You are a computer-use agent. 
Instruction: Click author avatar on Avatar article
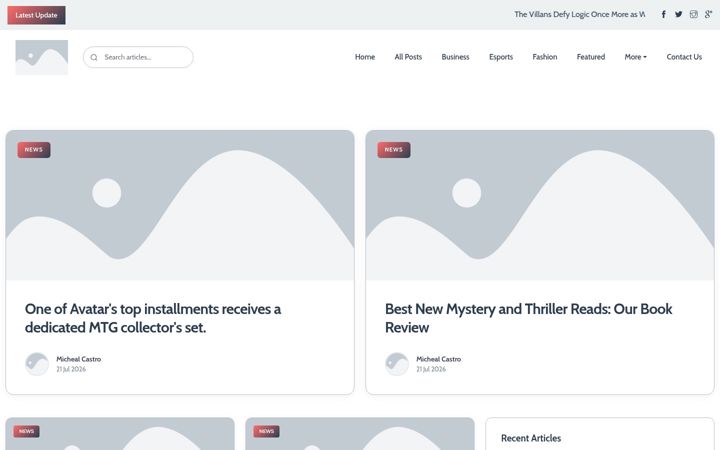click(37, 364)
